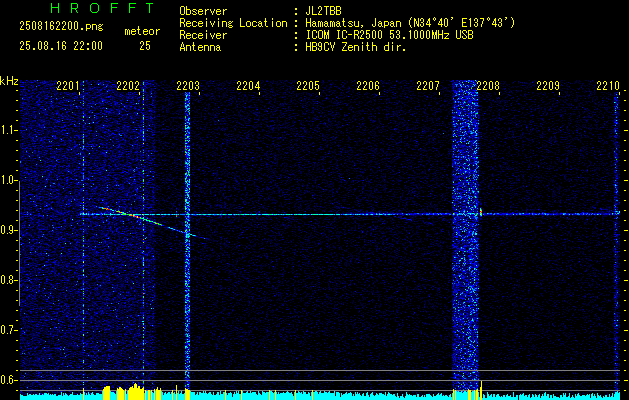Select filename 2508162200.png
629x400 pixels.
61,27
